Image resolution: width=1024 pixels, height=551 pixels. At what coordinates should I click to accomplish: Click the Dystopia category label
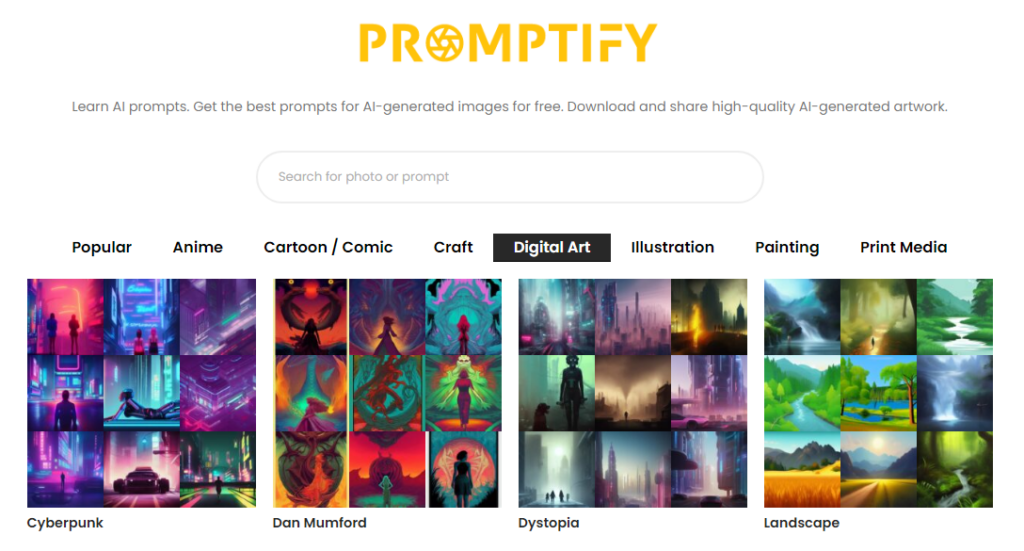[549, 523]
